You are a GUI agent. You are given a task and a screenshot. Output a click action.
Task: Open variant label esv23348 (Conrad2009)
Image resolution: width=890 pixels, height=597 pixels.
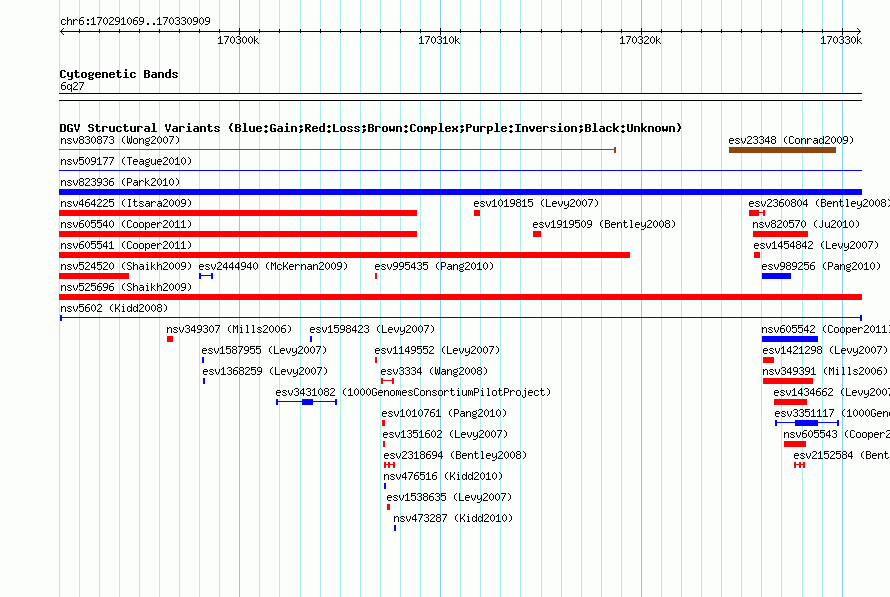click(791, 140)
